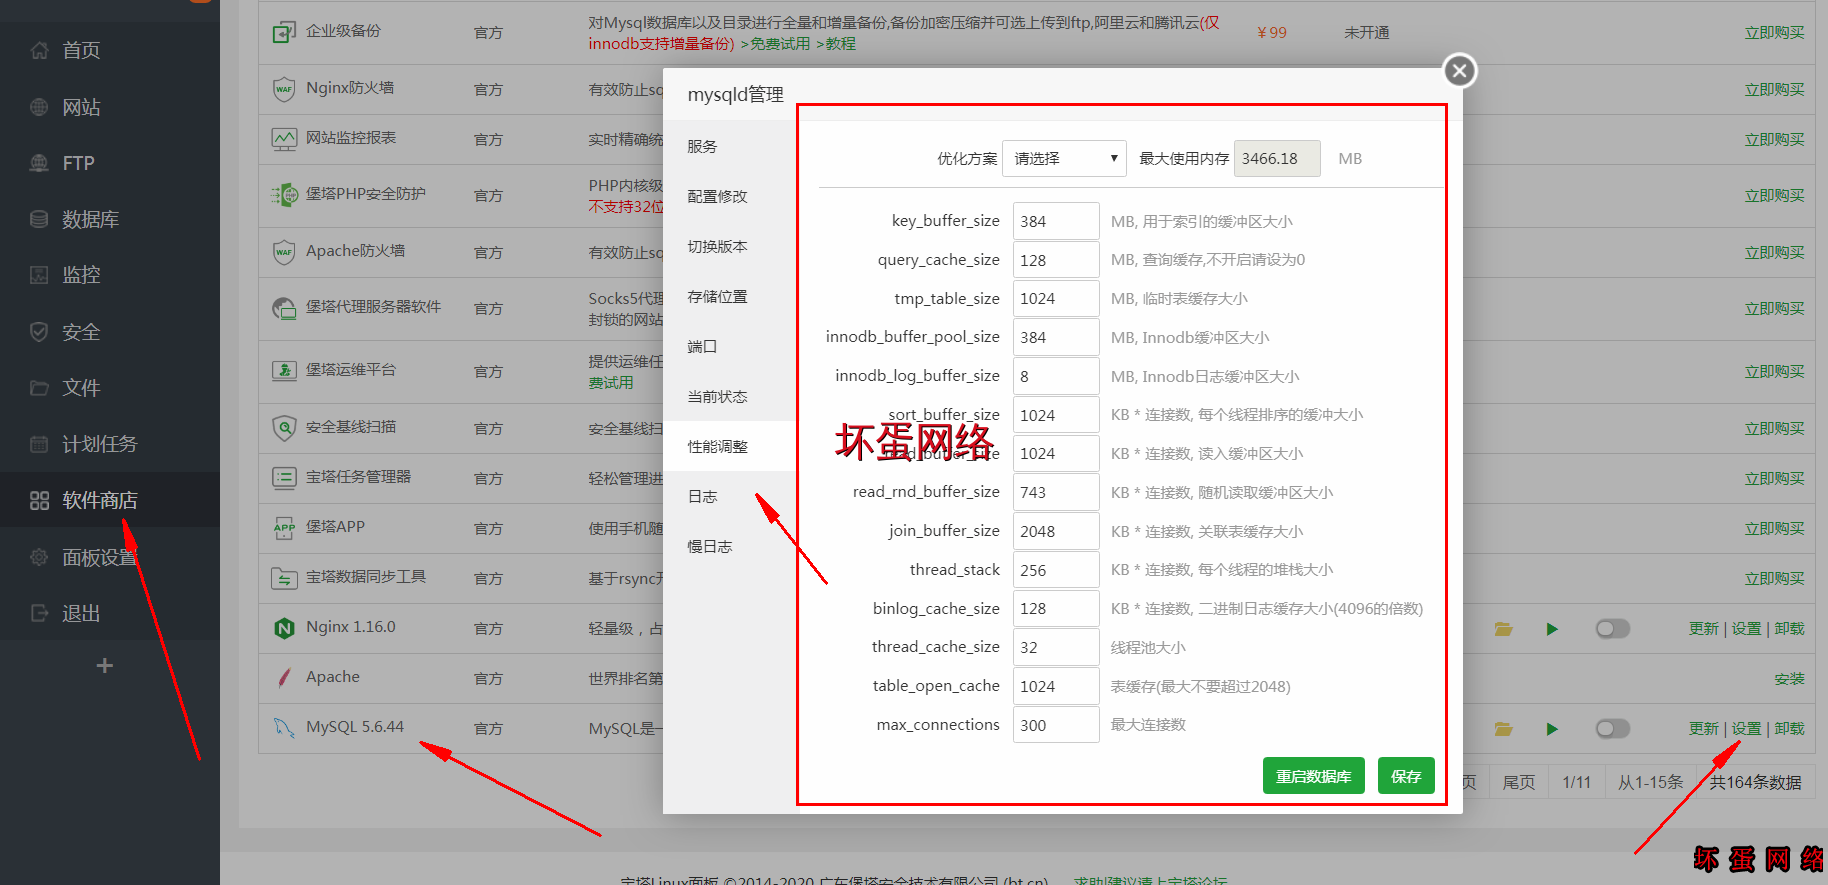Switch to 存储位置 tab
The height and width of the screenshot is (885, 1828).
(729, 296)
